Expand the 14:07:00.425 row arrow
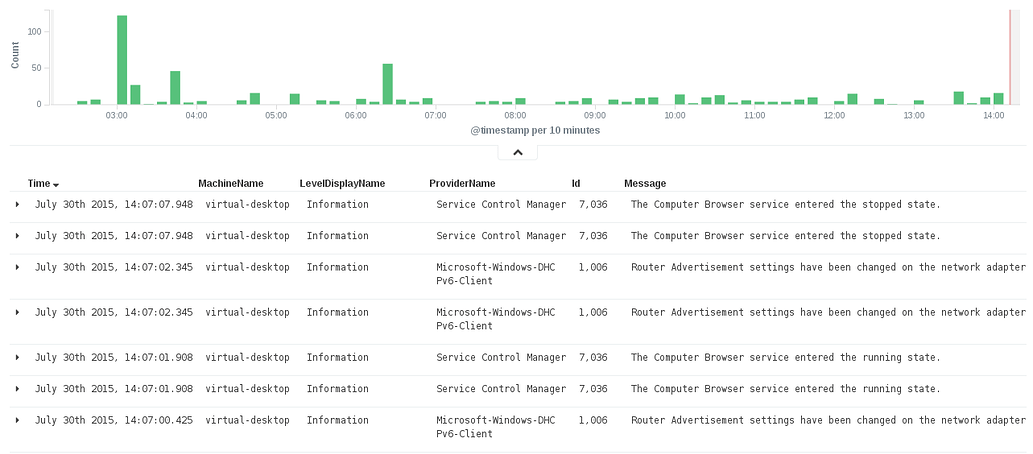Viewport: 1033px width, 454px height. tap(17, 420)
